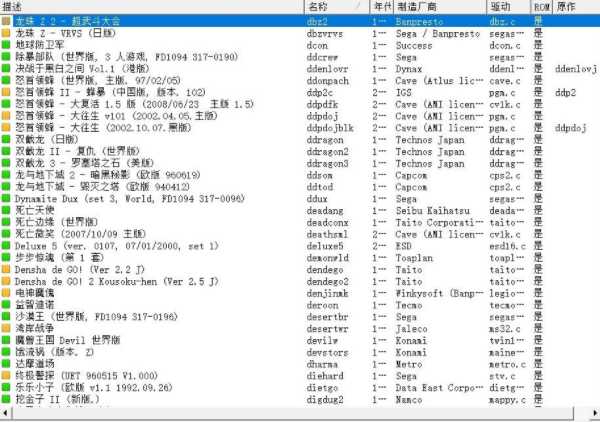Click the green icon beside 龙与地下城 2 - 暗黑秘影
This screenshot has width=600, height=422.
6,175
